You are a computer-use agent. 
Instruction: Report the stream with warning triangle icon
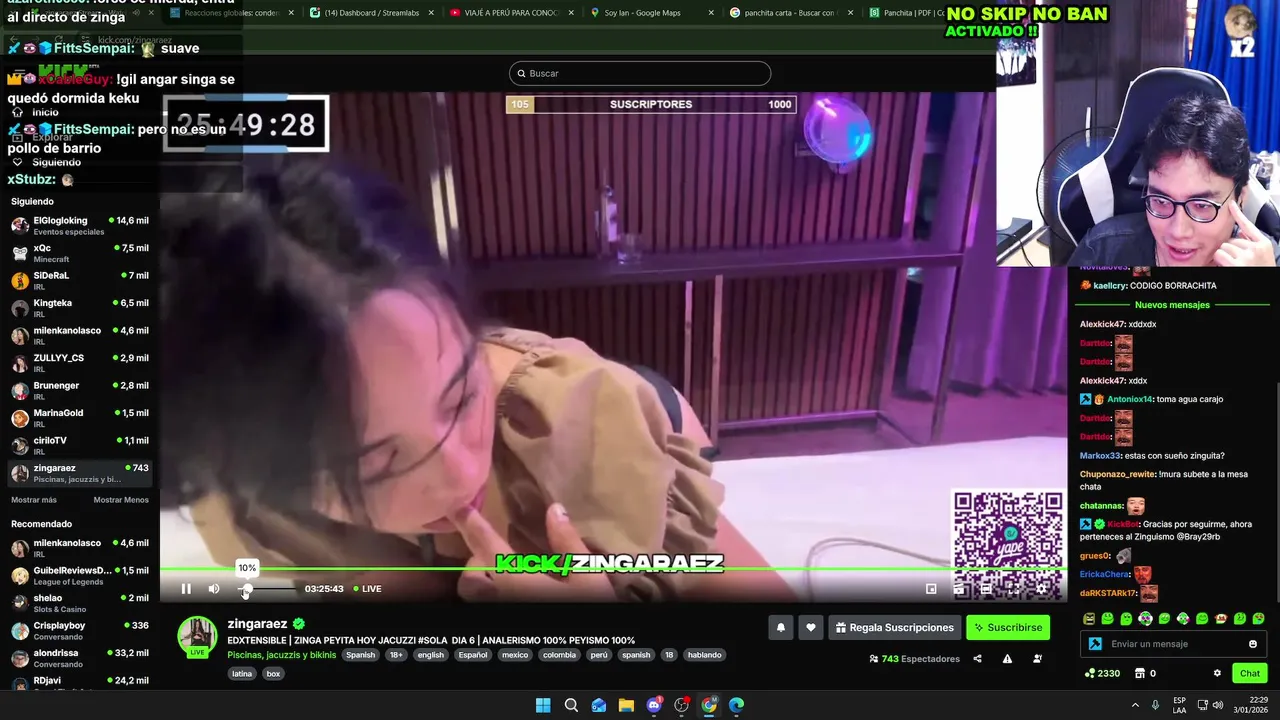[x=1007, y=659]
